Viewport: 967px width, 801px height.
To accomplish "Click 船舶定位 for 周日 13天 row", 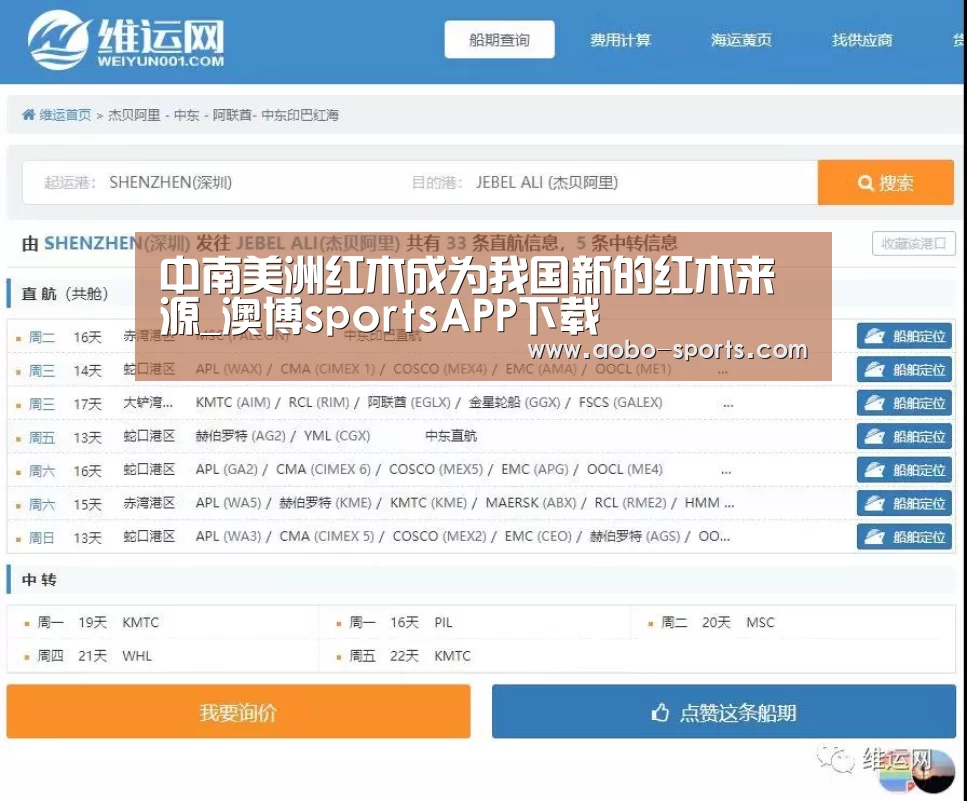I will (x=904, y=536).
